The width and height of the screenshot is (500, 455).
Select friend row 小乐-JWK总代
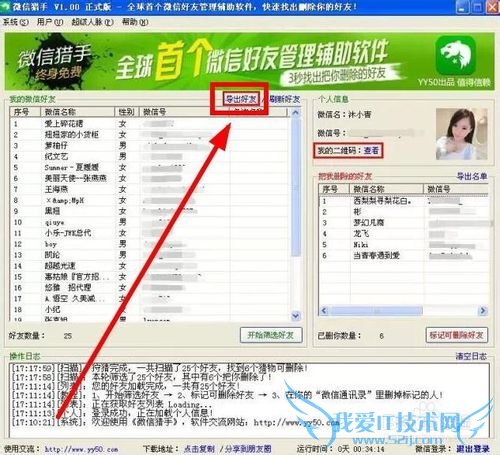point(150,233)
